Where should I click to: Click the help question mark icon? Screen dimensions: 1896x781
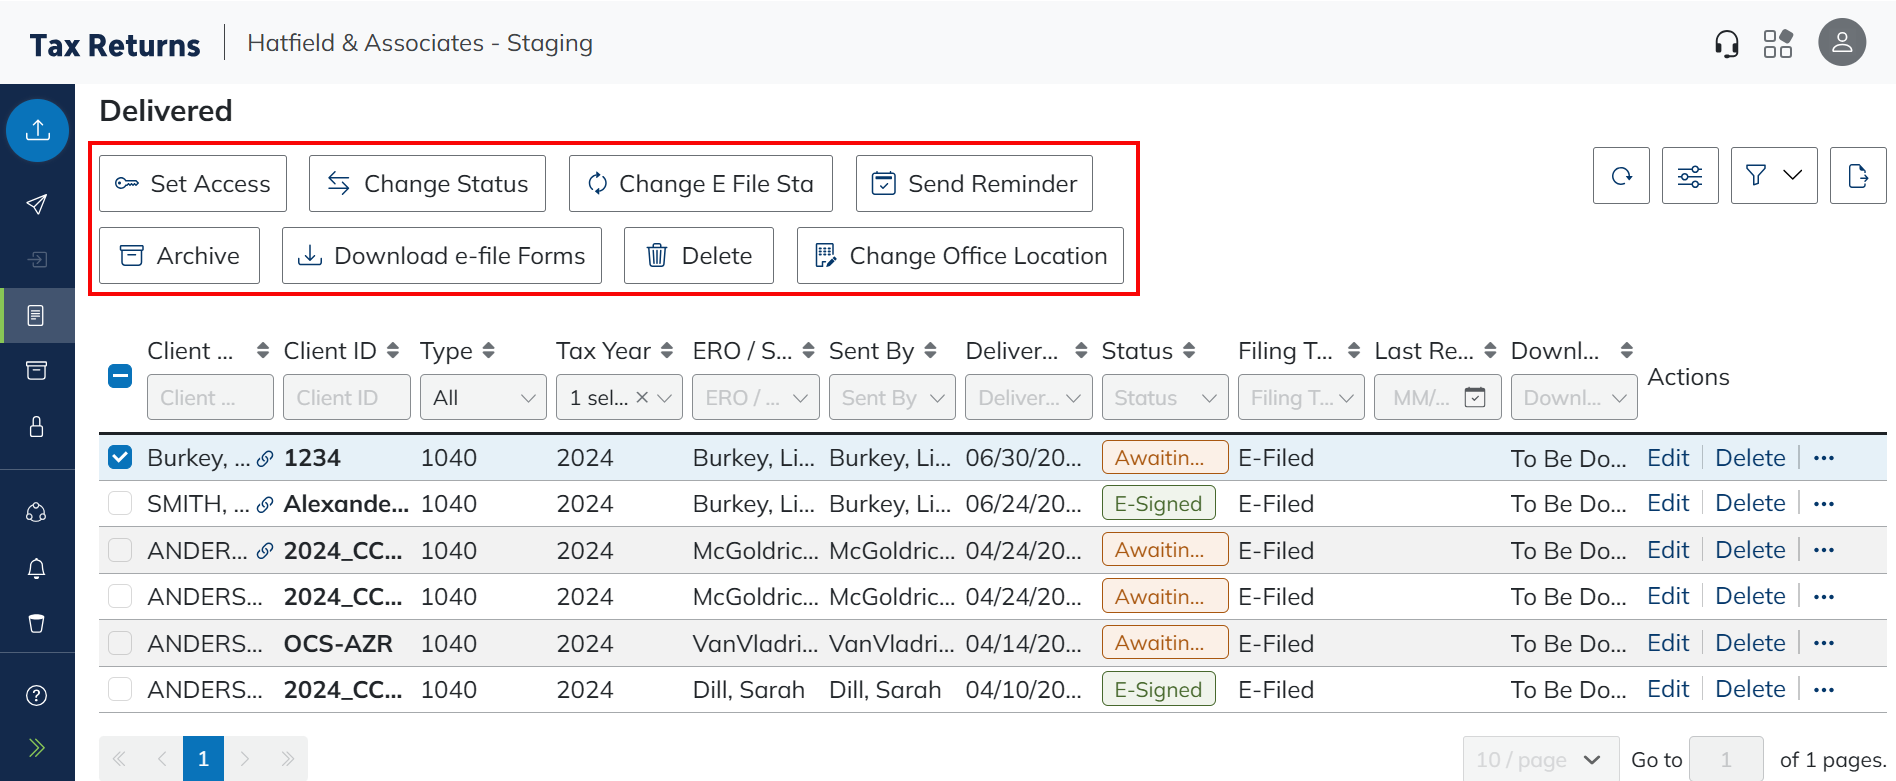coord(37,696)
